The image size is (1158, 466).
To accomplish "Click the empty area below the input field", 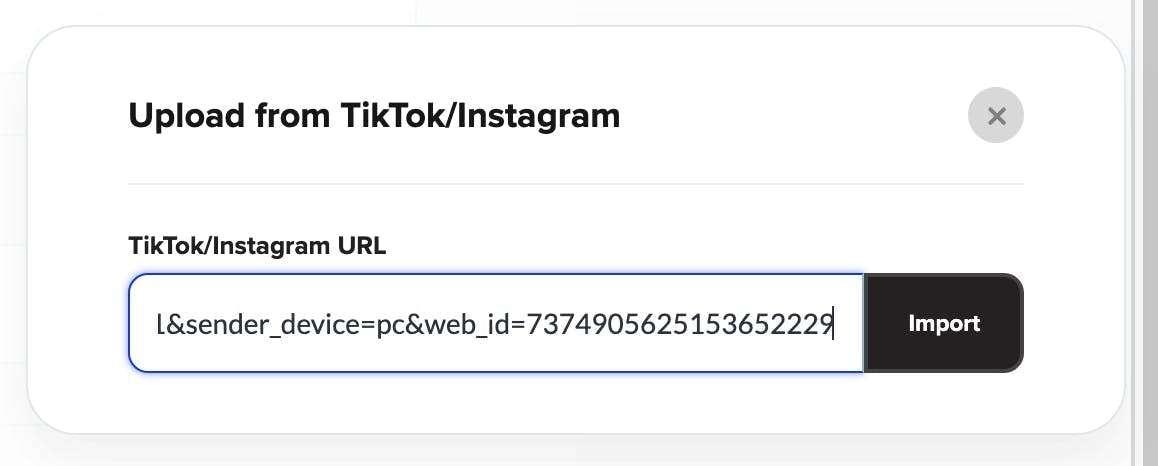I will tap(576, 402).
